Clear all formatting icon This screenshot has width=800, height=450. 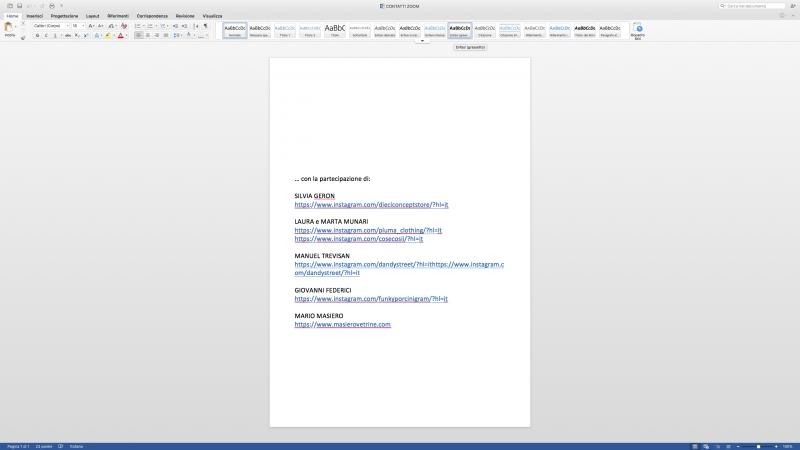tap(124, 26)
